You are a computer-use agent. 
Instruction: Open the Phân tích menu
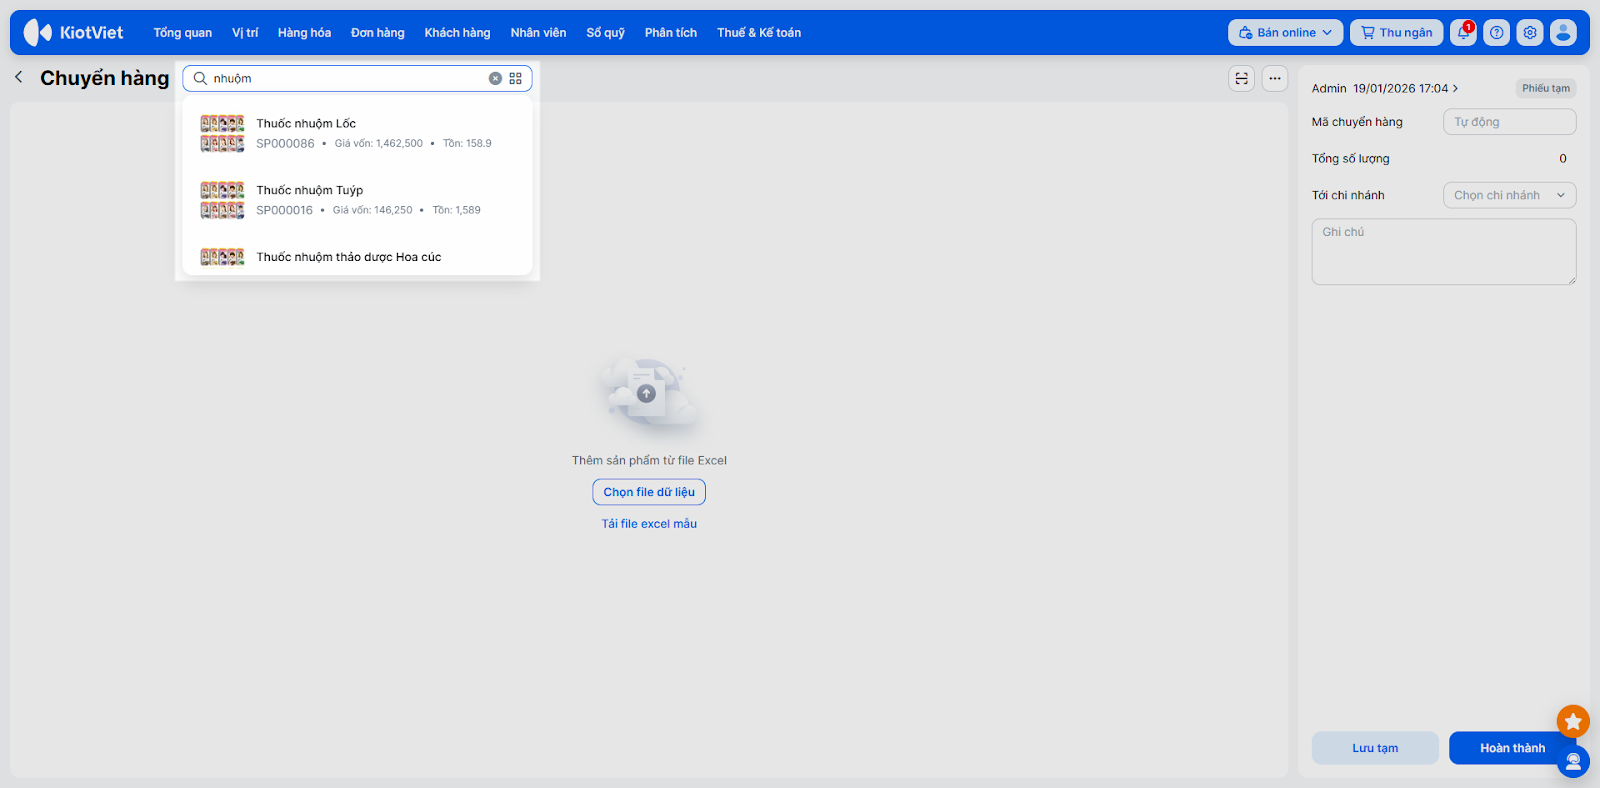(x=671, y=33)
